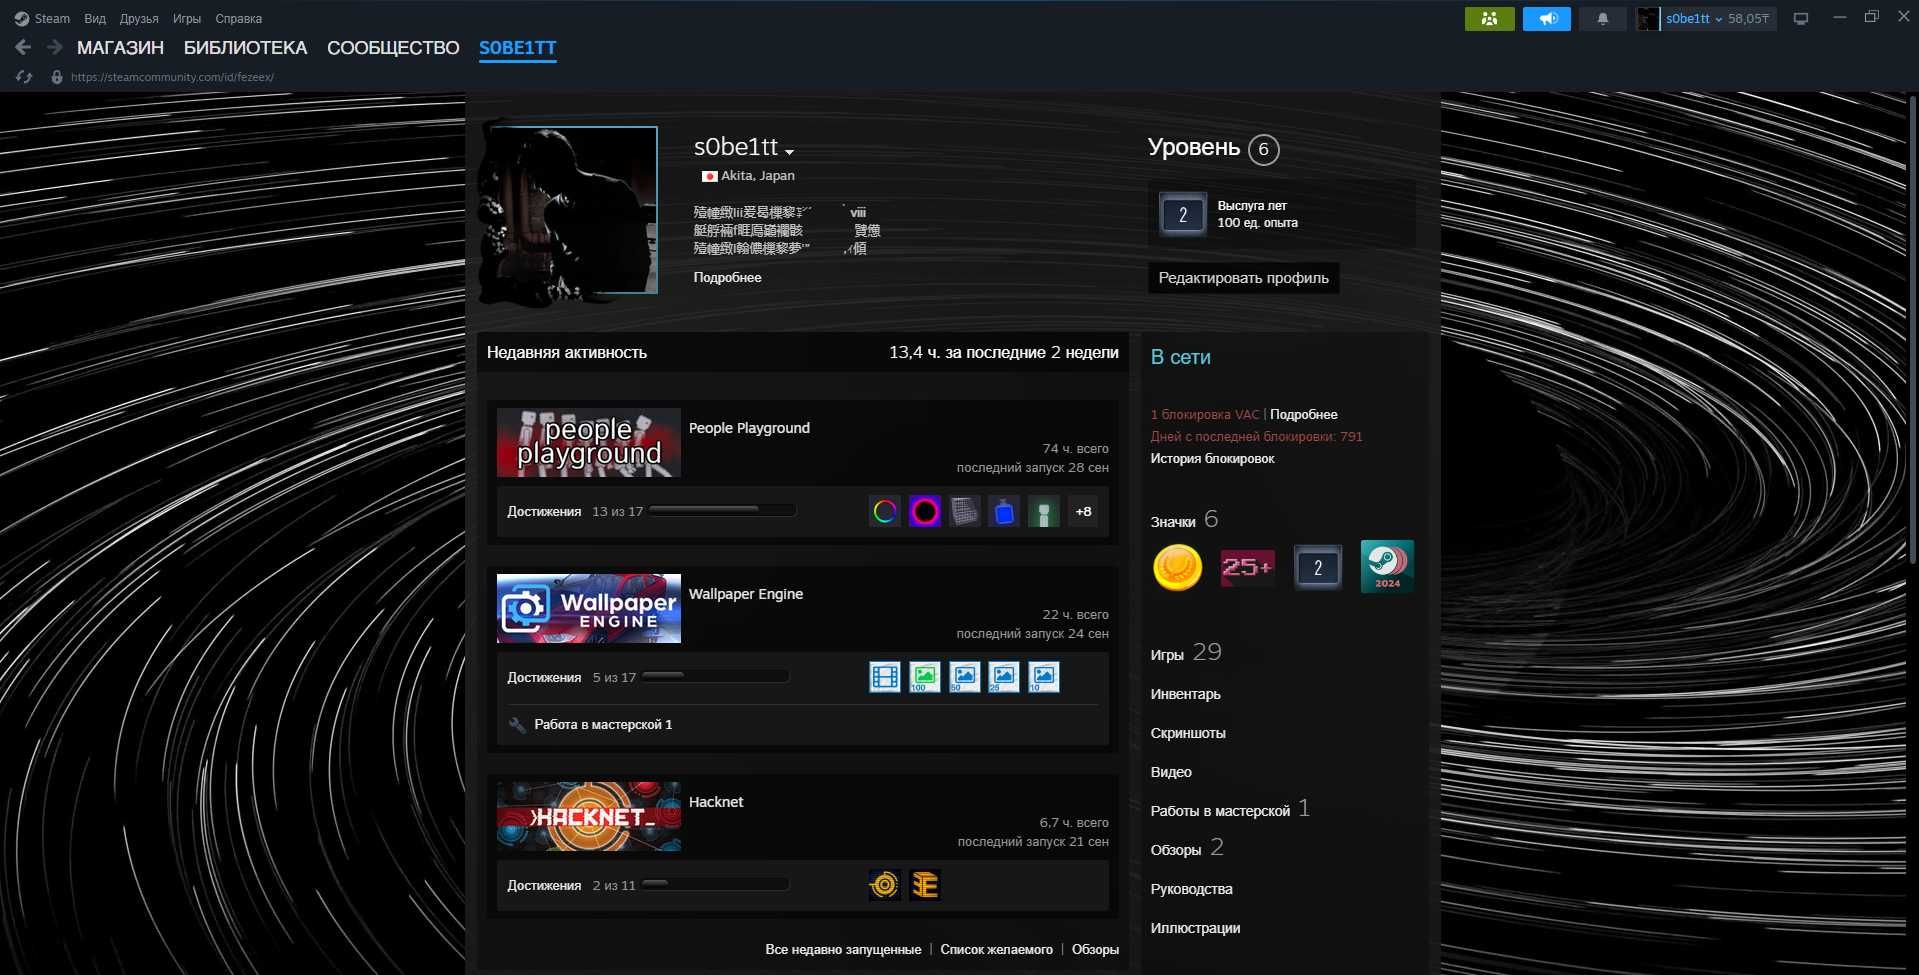
Task: Click the Japan flag icon
Action: tap(709, 176)
